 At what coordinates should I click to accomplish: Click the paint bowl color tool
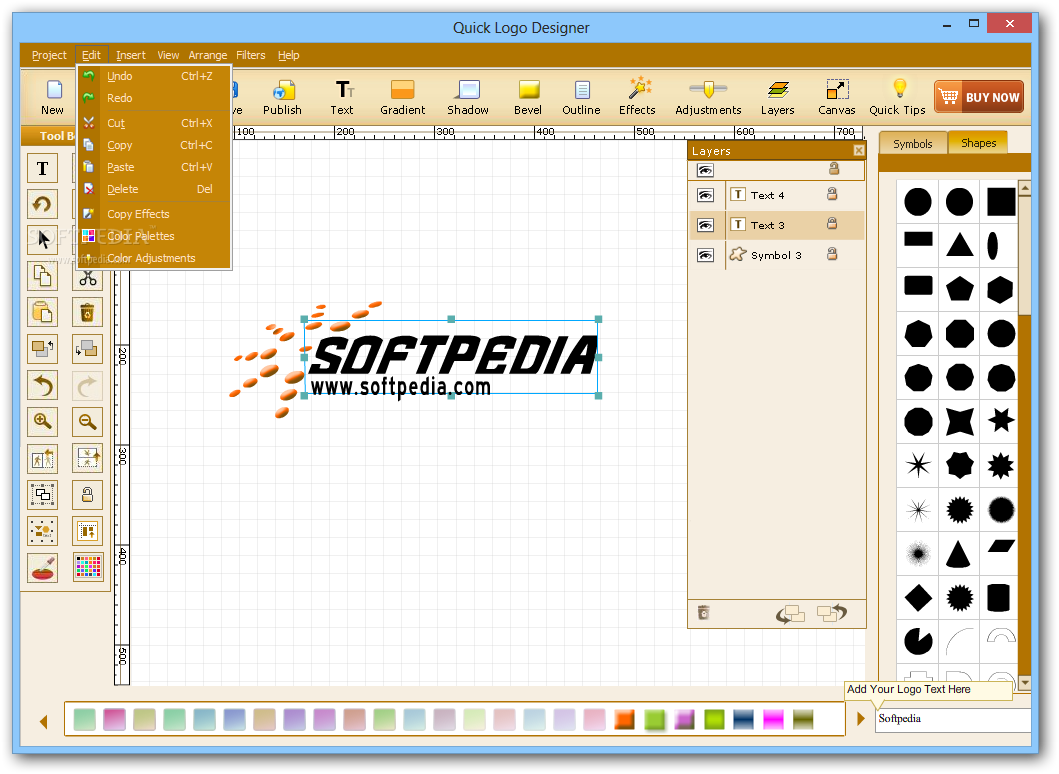point(43,567)
